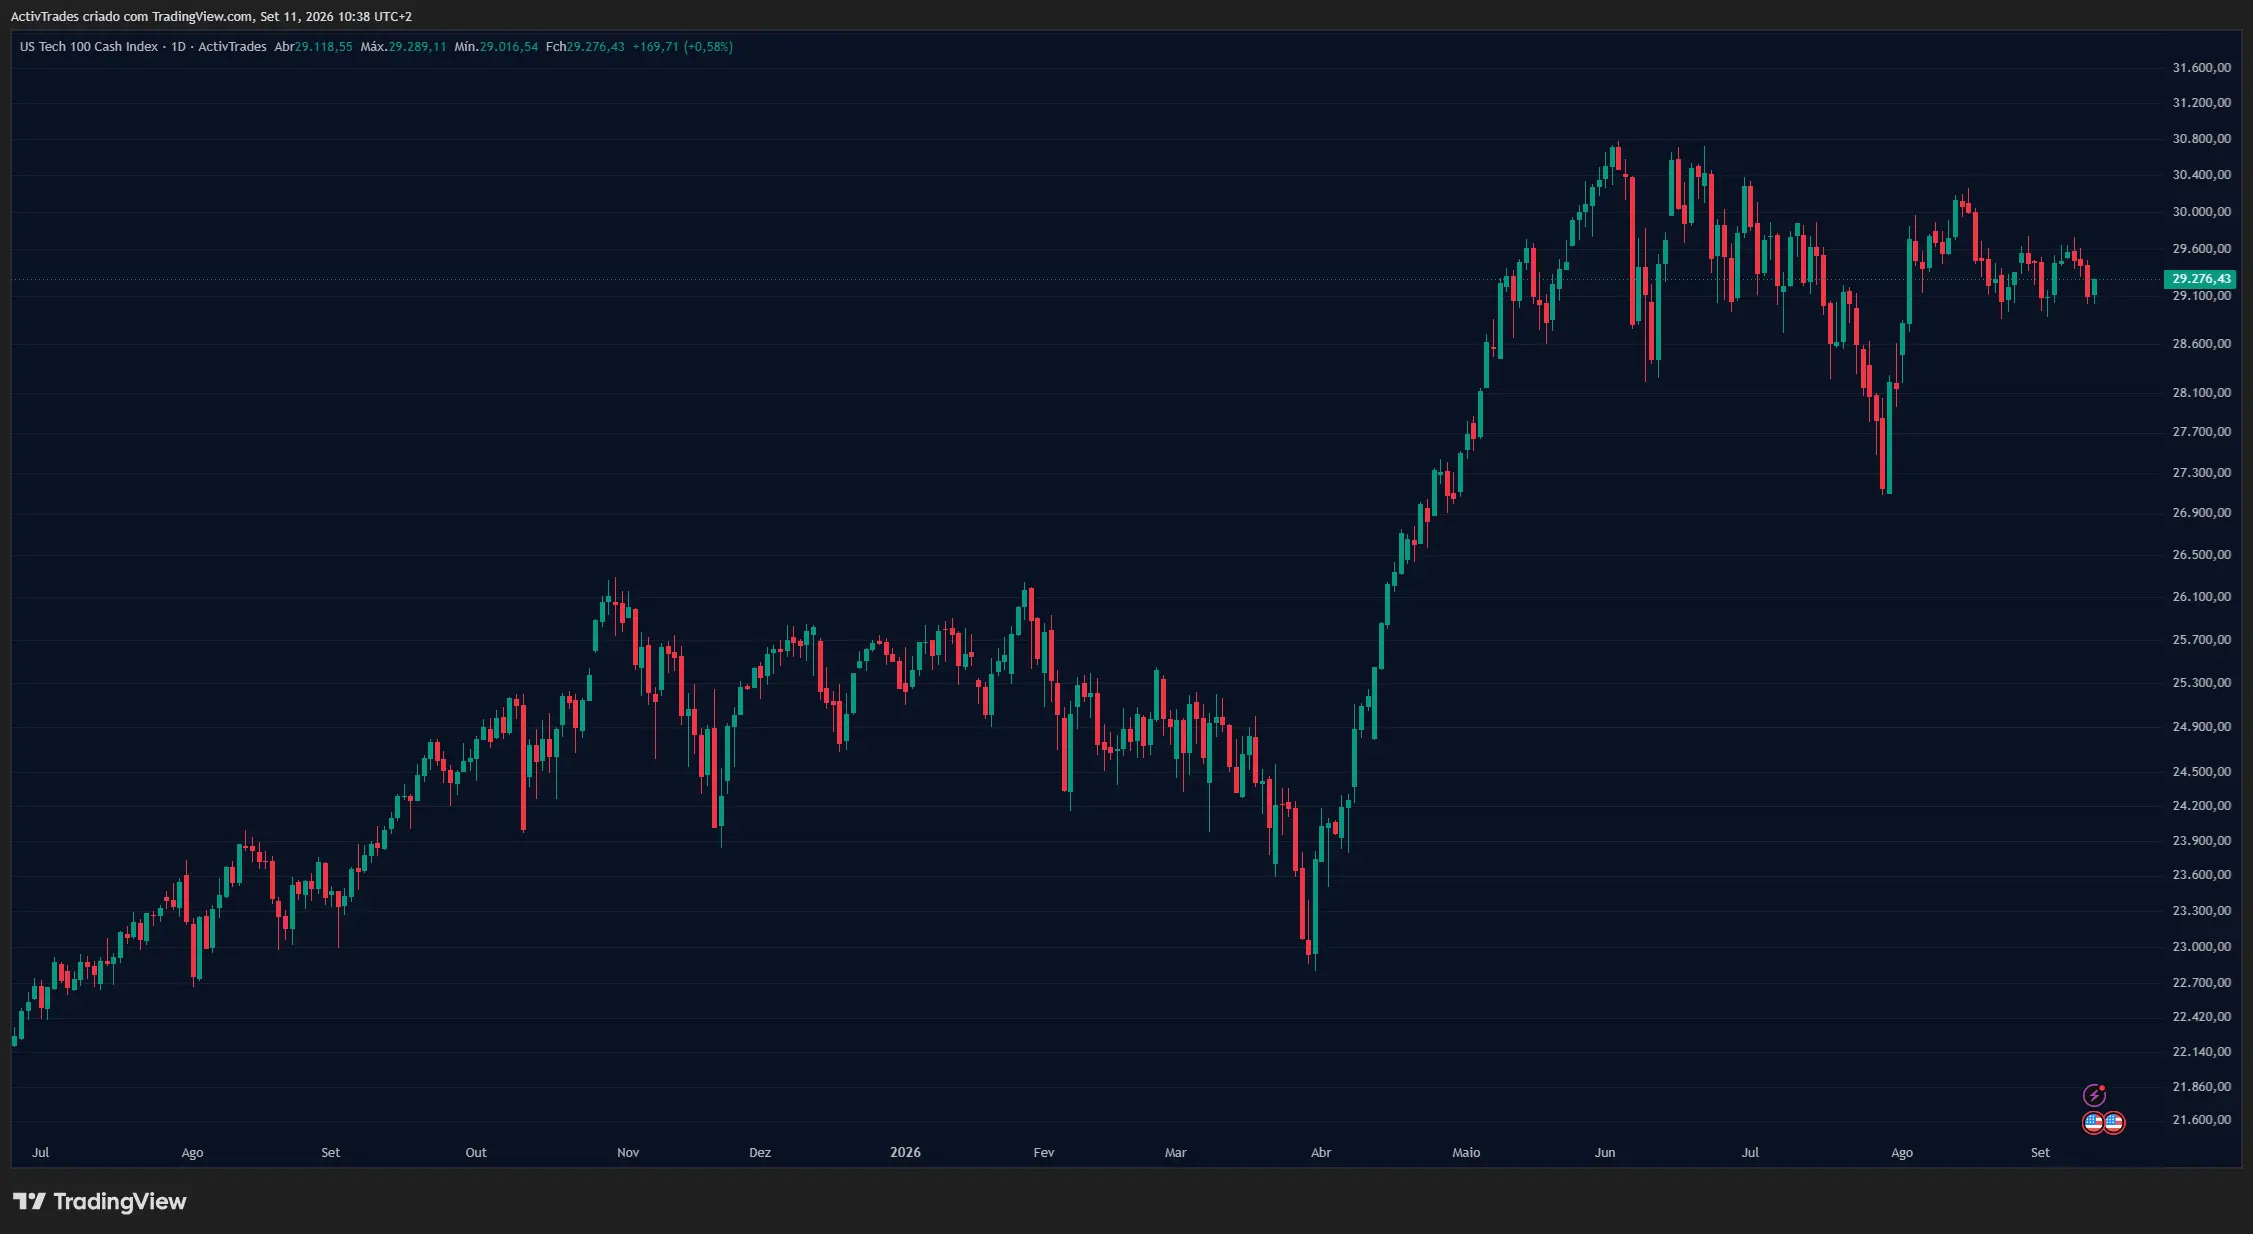Screen dimensions: 2253x1234
Task: Click the purple lightning bolt event icon
Action: (2094, 1095)
